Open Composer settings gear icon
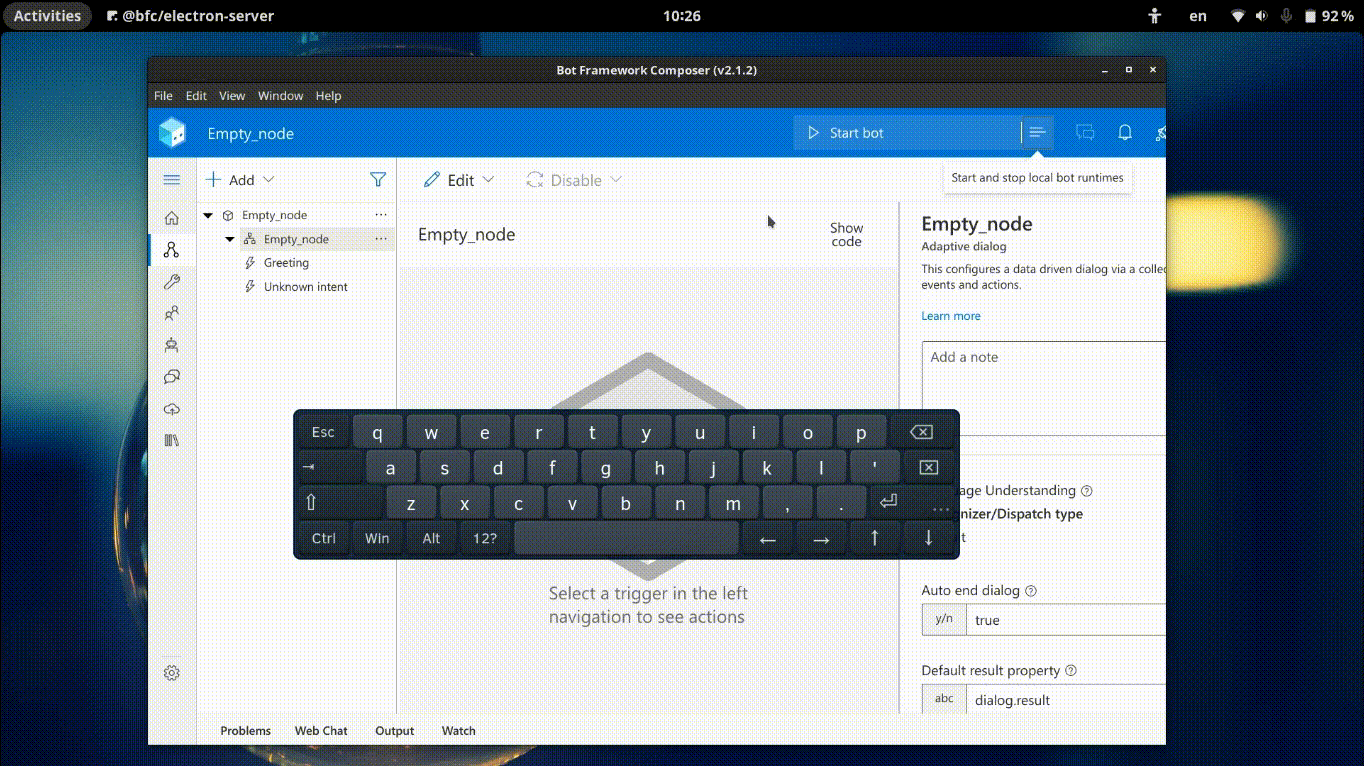The width and height of the screenshot is (1364, 766). click(171, 673)
